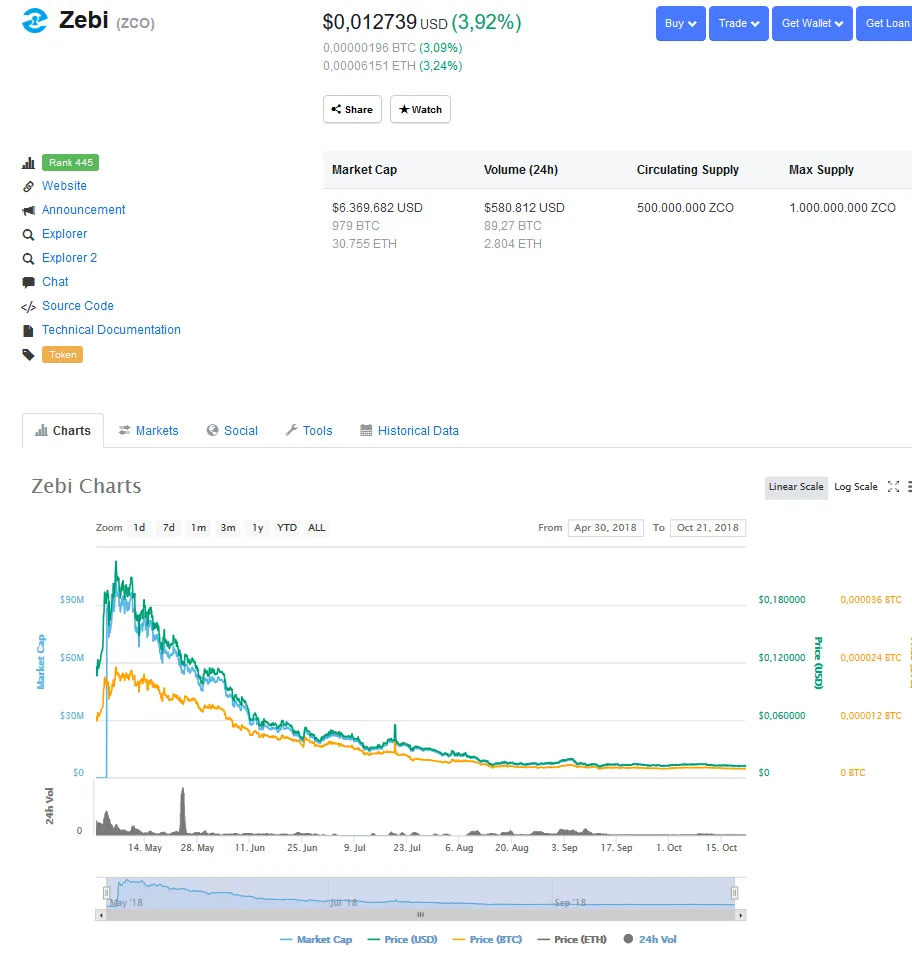Click the code brackets icon beside Source Code
The height and width of the screenshot is (953, 912).
click(x=28, y=307)
